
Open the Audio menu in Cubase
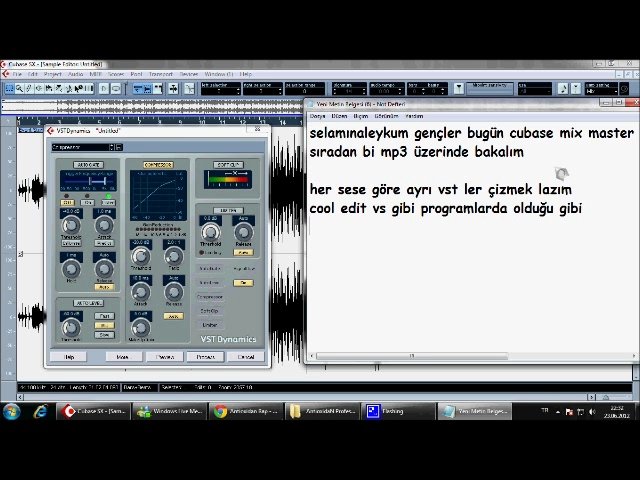[x=76, y=74]
